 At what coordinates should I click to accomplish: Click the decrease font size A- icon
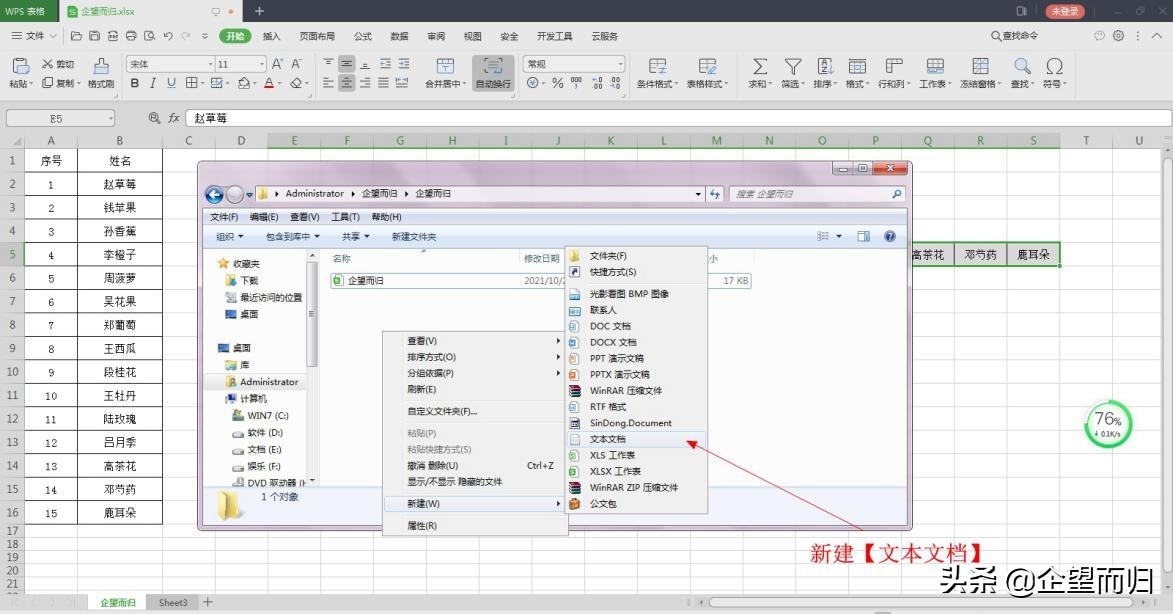pos(296,64)
